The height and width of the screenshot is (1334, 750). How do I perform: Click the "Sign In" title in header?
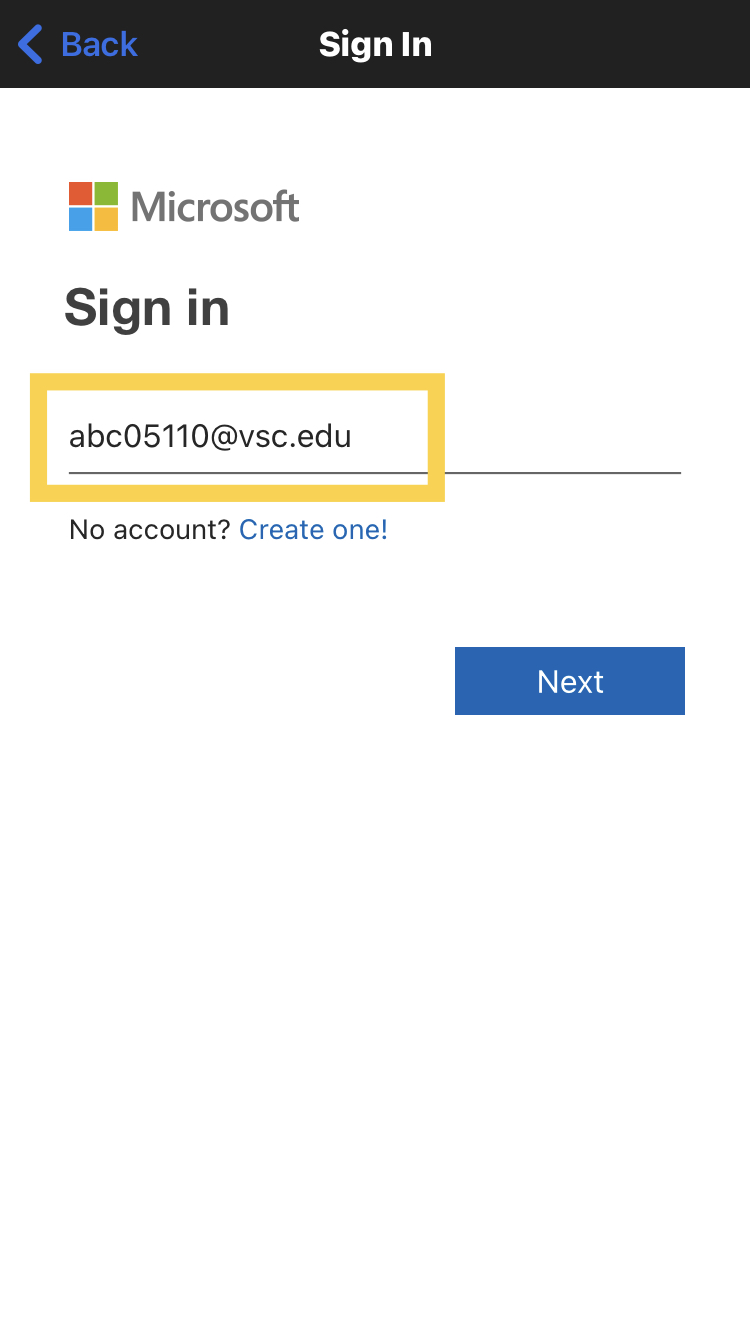[x=375, y=45]
